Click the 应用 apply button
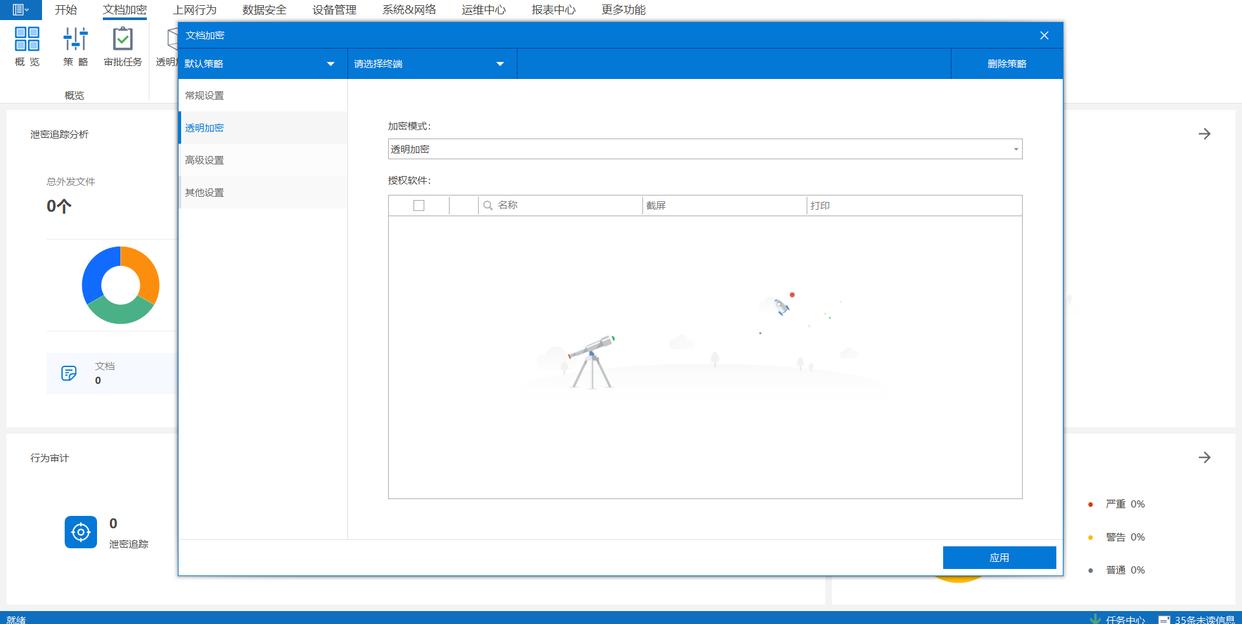This screenshot has width=1242, height=624. 999,558
